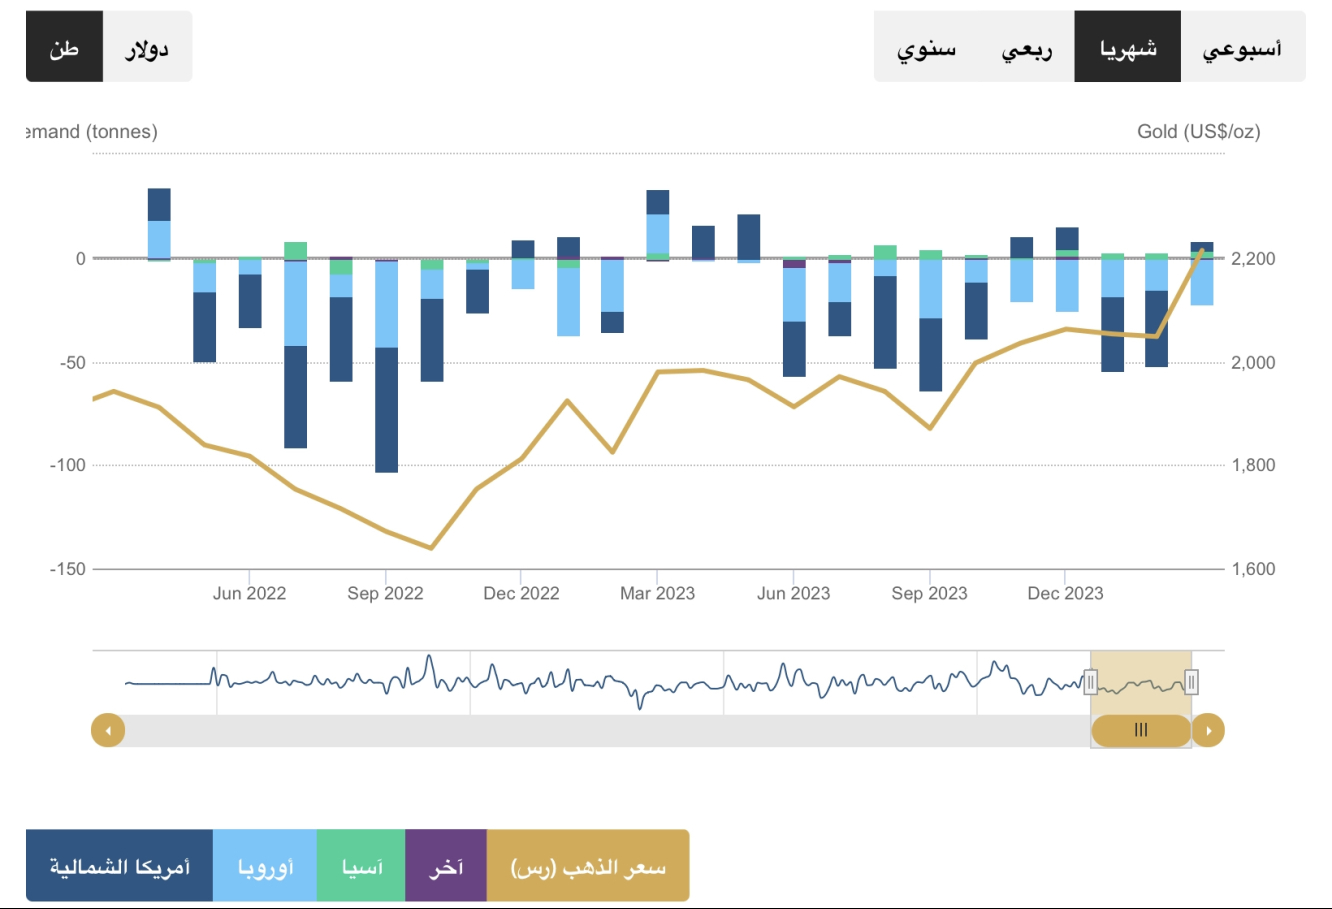Click the navigator left scroll arrow
The width and height of the screenshot is (1332, 909).
pyautogui.click(x=108, y=731)
